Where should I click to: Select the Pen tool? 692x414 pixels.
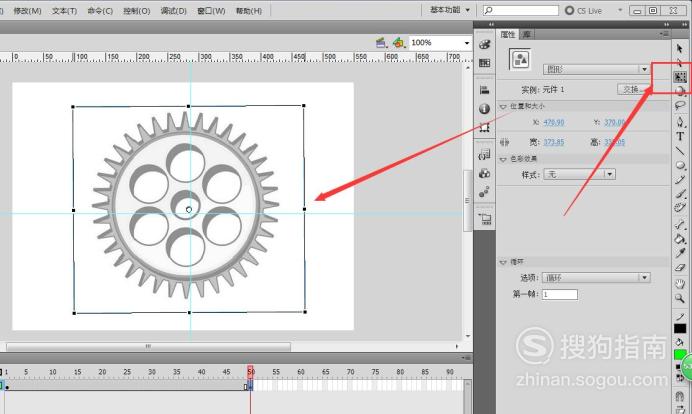click(680, 122)
